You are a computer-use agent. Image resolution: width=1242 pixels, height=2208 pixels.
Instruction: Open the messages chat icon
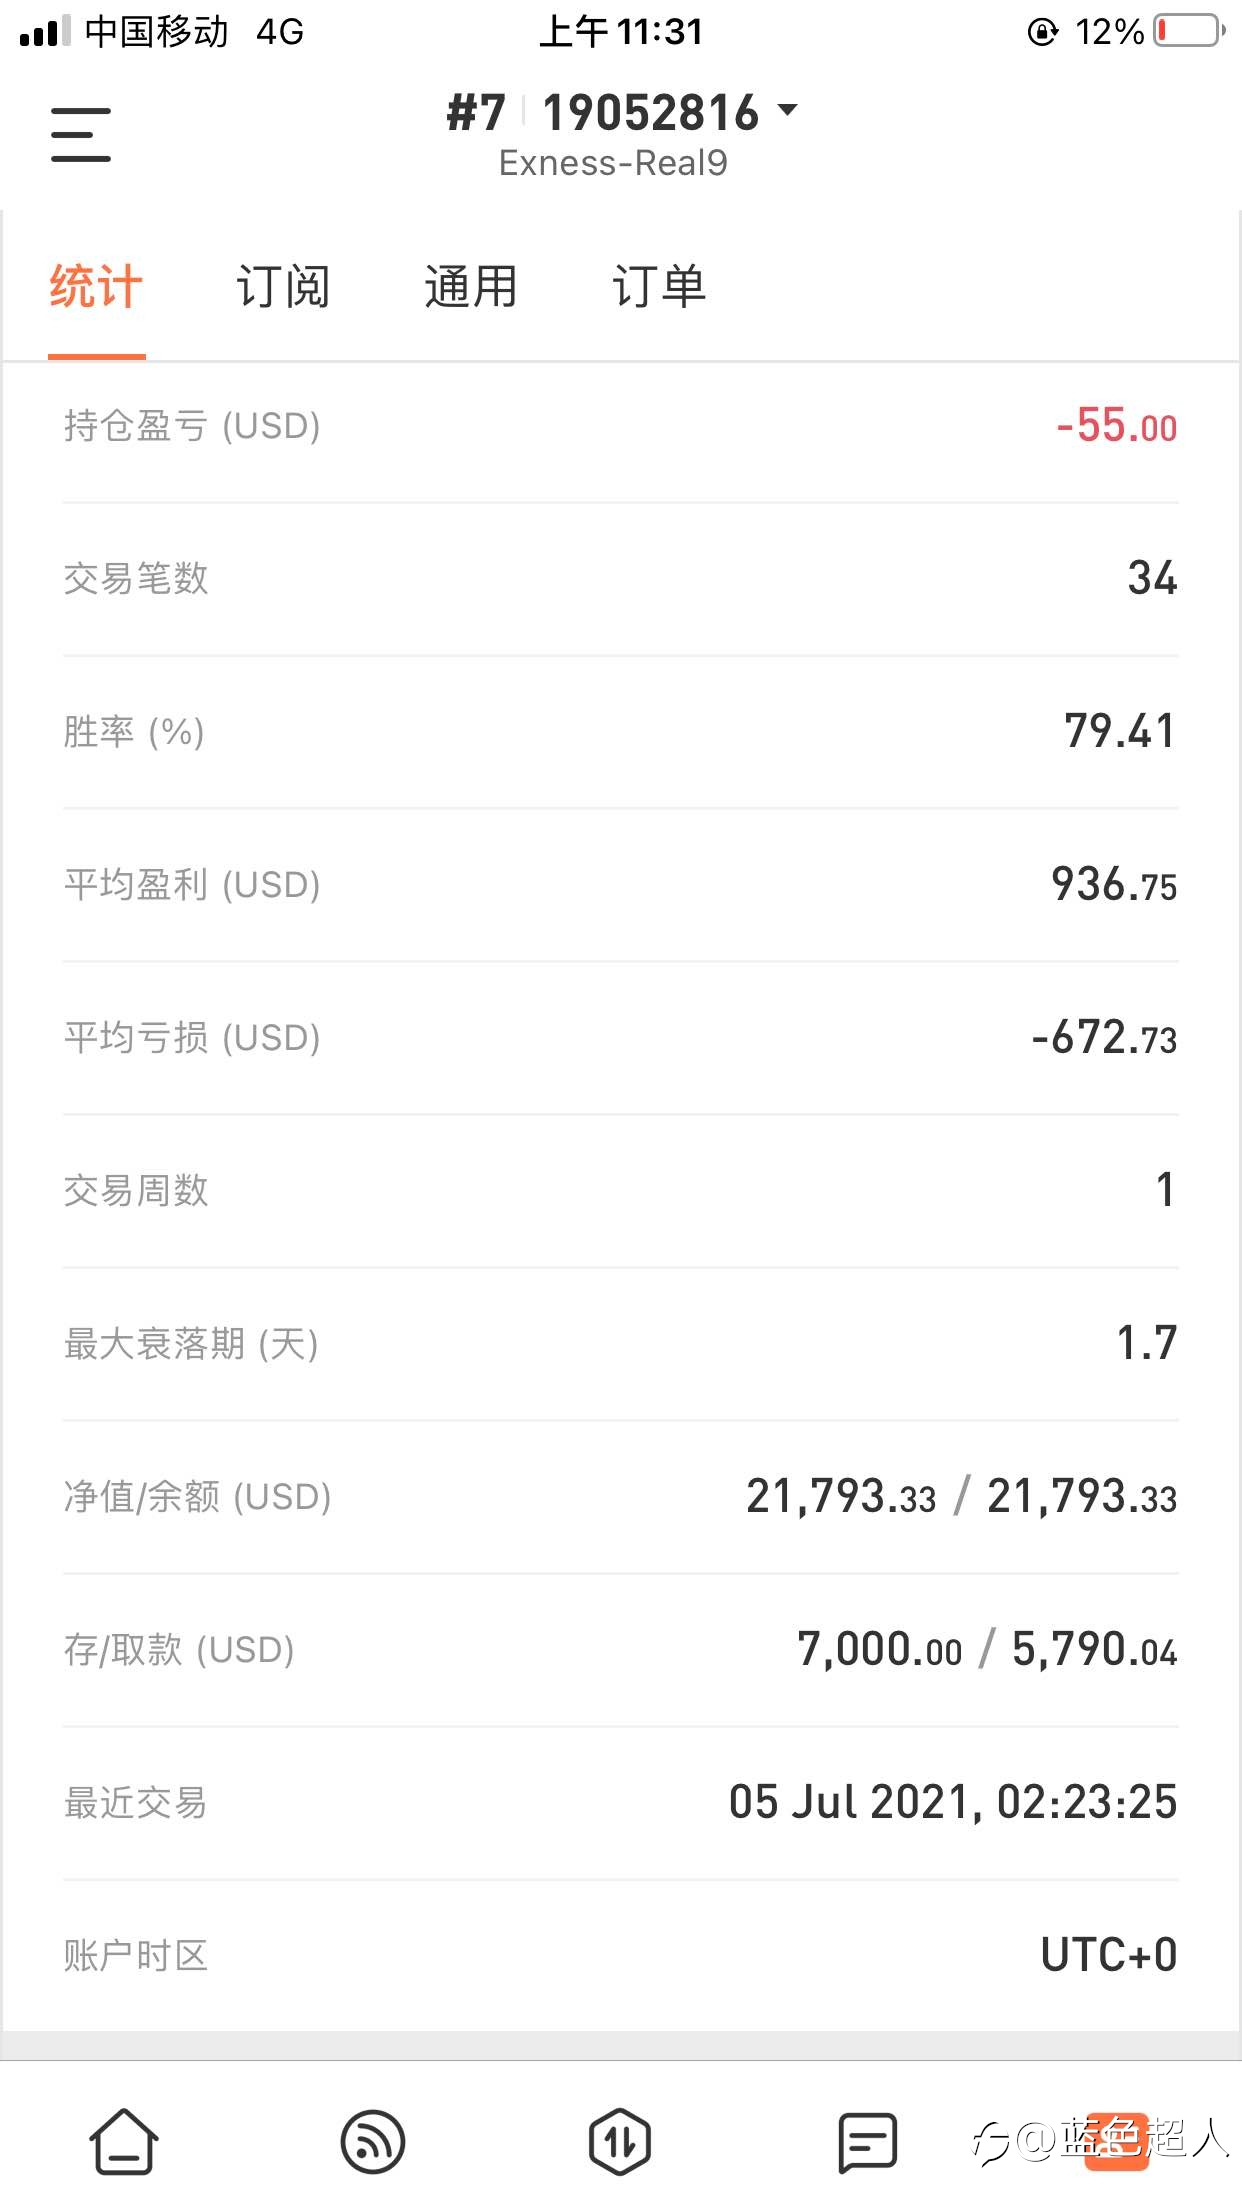[867, 2142]
